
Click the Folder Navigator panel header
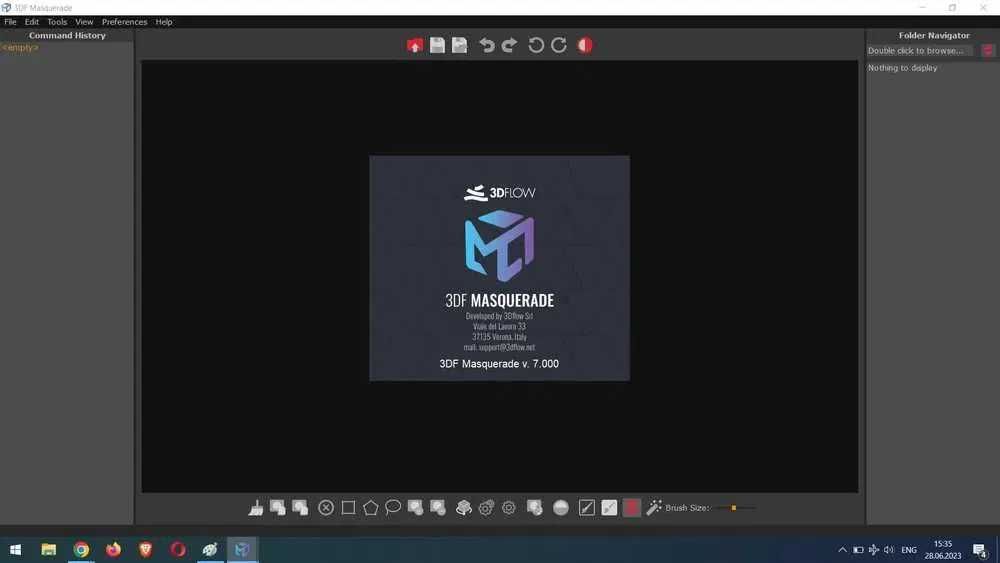[x=934, y=35]
